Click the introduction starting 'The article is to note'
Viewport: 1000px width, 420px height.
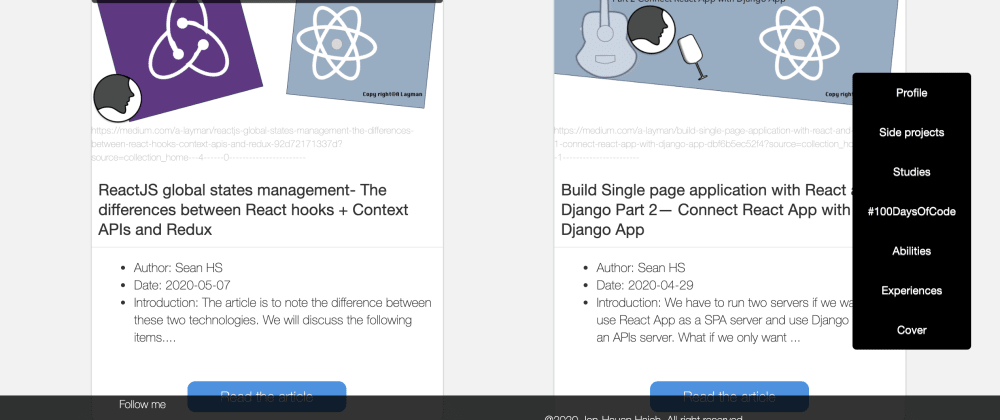[283, 320]
